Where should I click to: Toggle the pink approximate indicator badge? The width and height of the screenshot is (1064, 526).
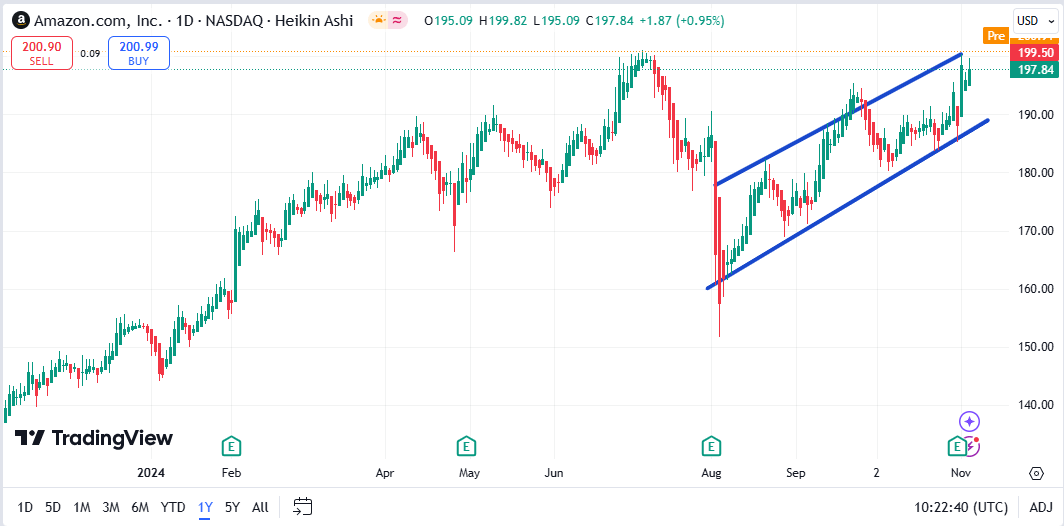pos(398,20)
